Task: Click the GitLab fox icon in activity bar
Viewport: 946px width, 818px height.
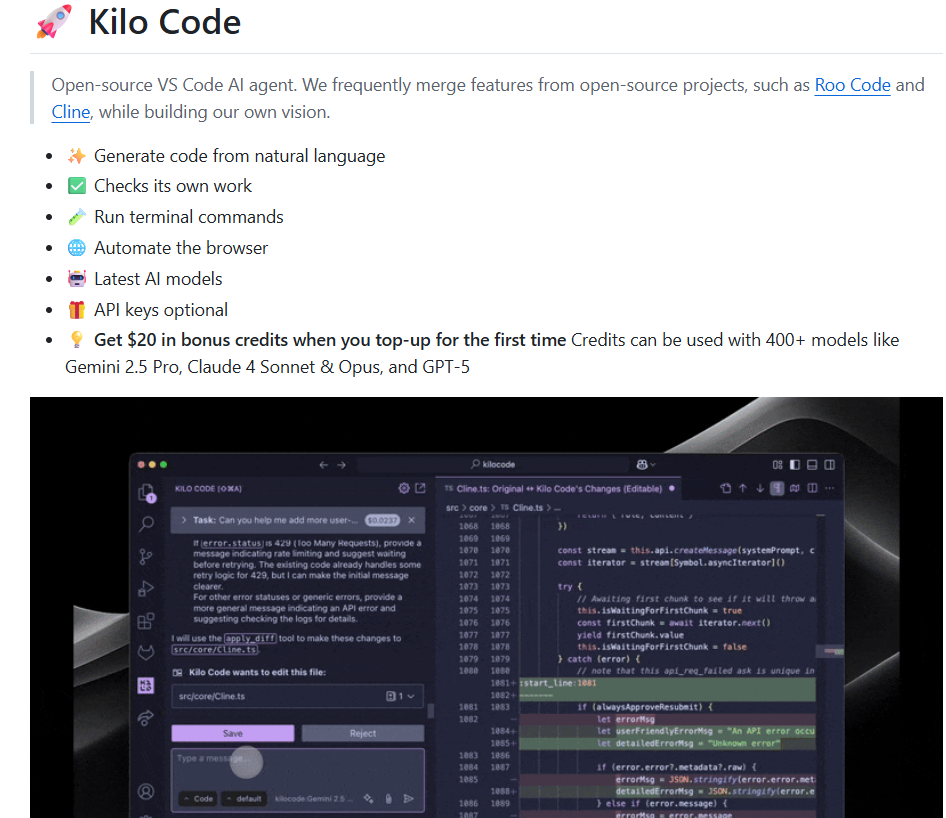Action: 146,652
